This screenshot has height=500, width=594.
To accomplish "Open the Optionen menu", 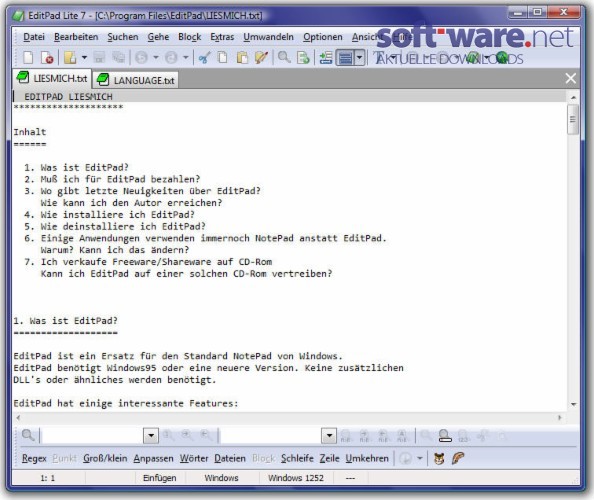I will pyautogui.click(x=322, y=37).
